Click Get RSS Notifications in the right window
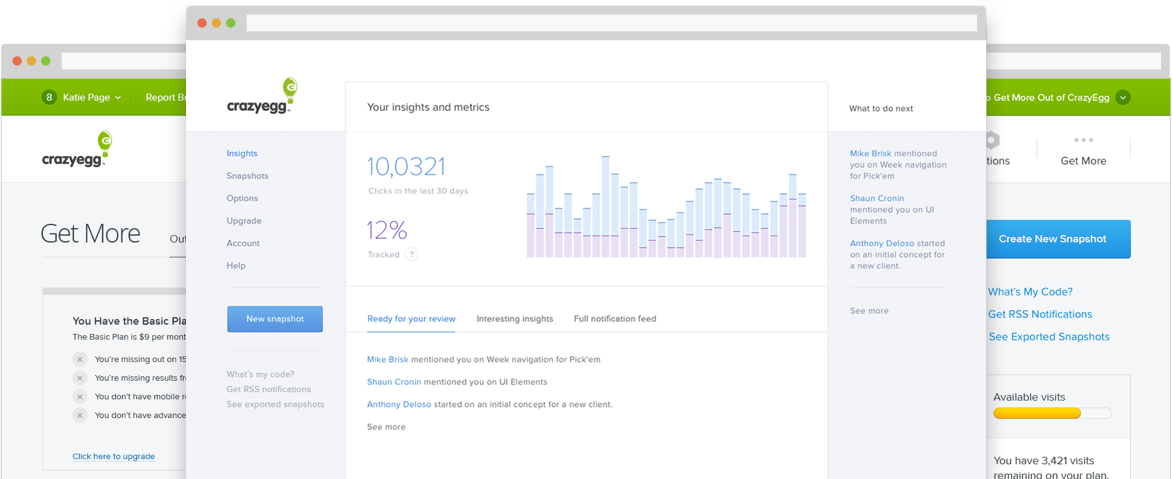Image resolution: width=1172 pixels, height=479 pixels. click(1040, 315)
